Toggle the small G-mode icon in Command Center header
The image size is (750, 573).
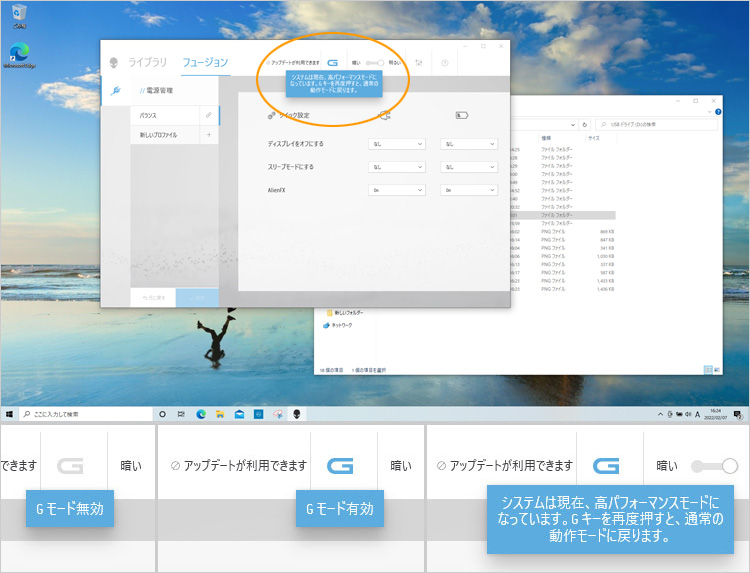click(x=332, y=63)
